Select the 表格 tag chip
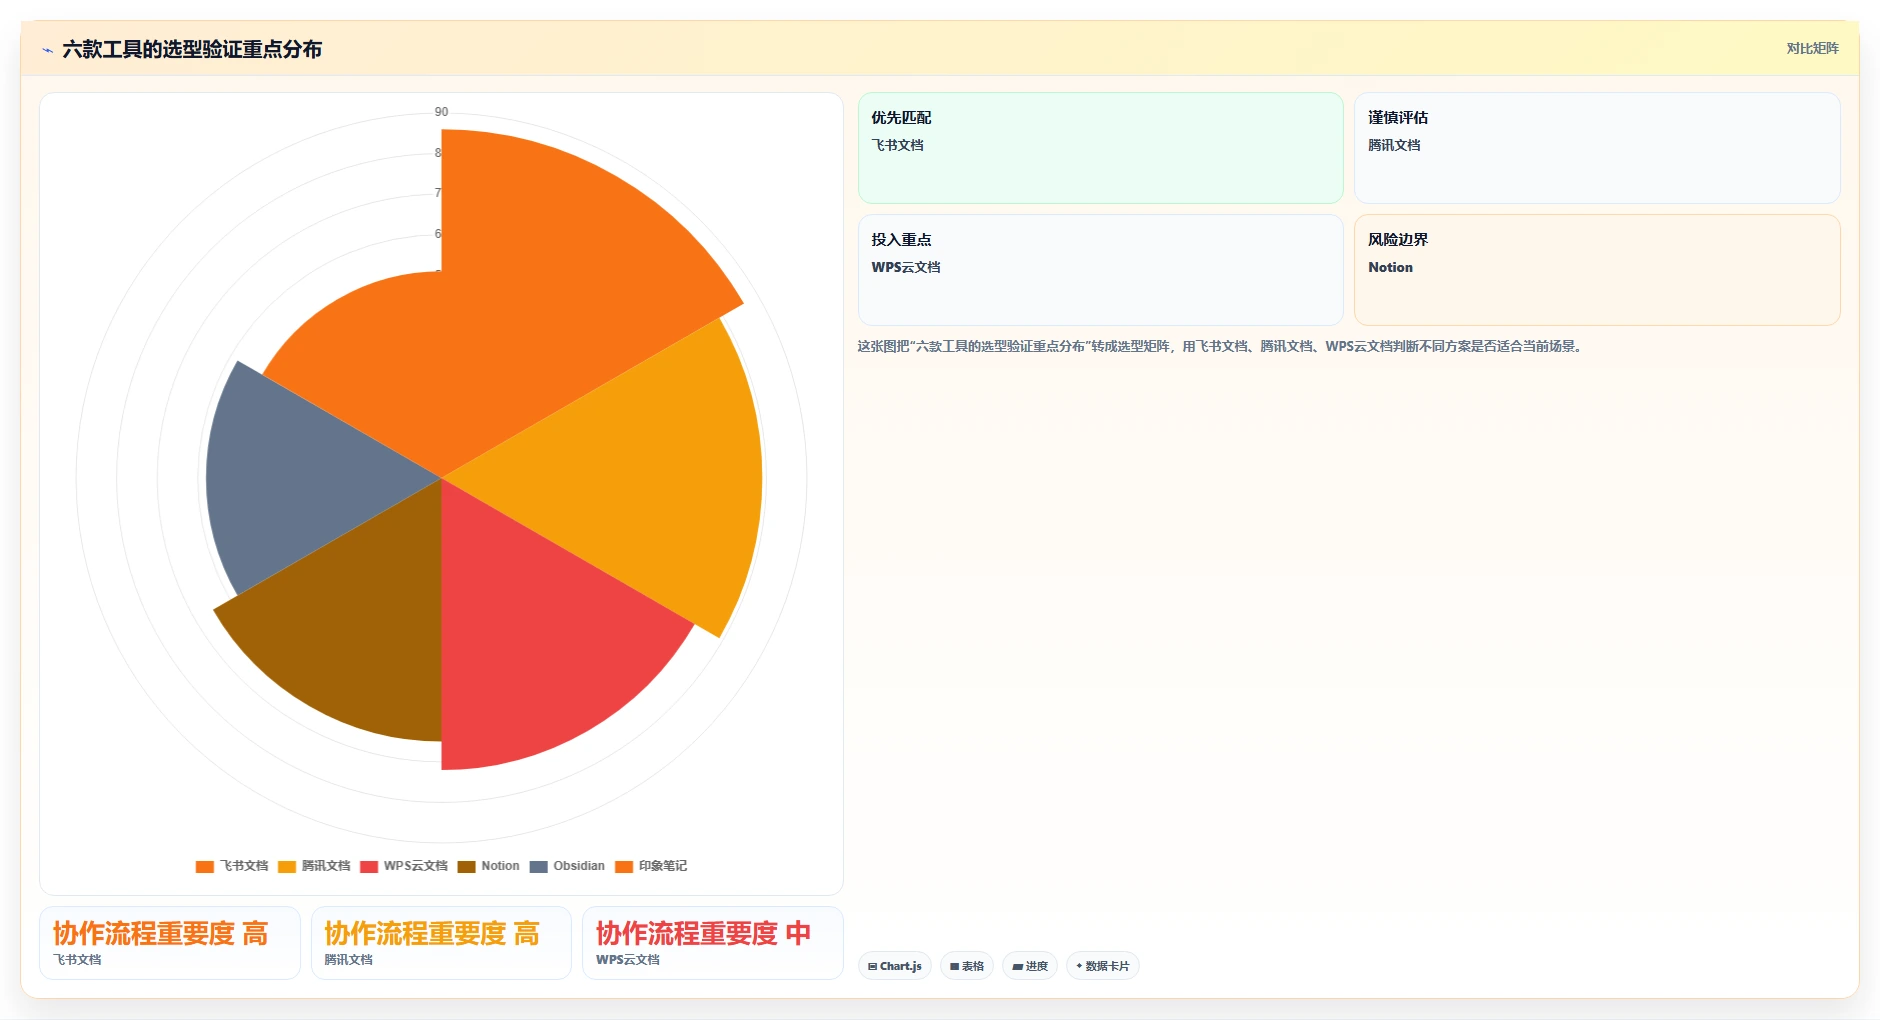Viewport: 1880px width, 1020px height. coord(967,966)
